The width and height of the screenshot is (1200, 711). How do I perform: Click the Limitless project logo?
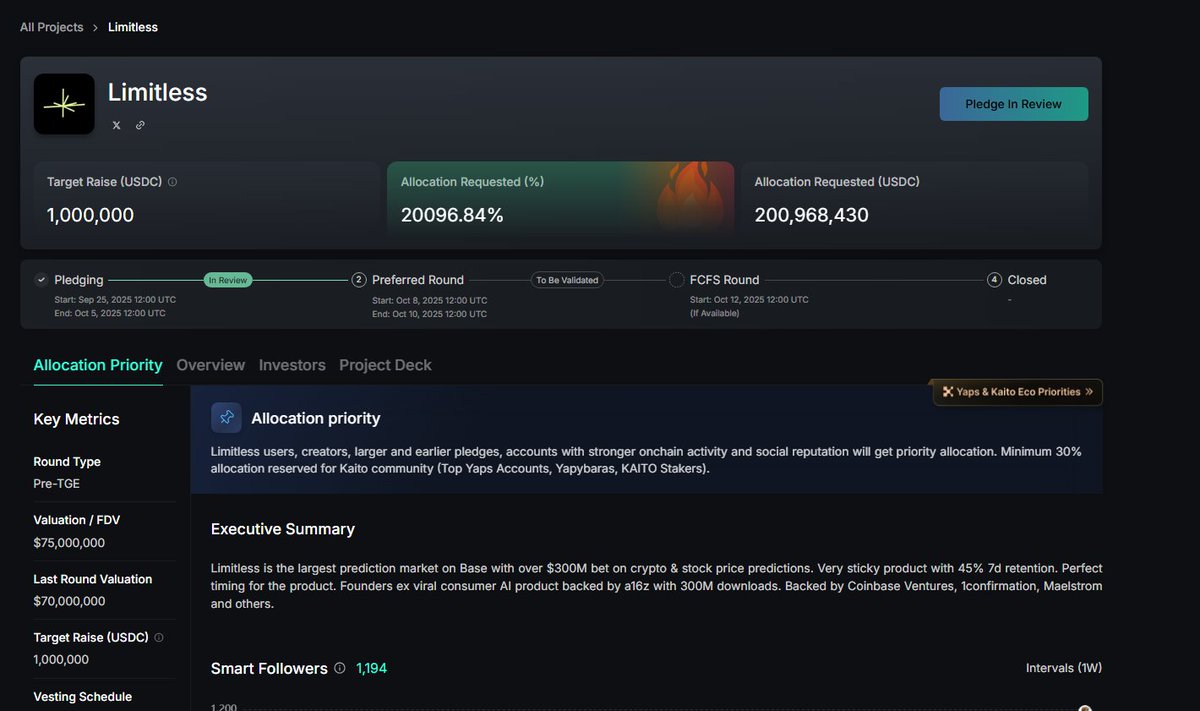pyautogui.click(x=64, y=104)
